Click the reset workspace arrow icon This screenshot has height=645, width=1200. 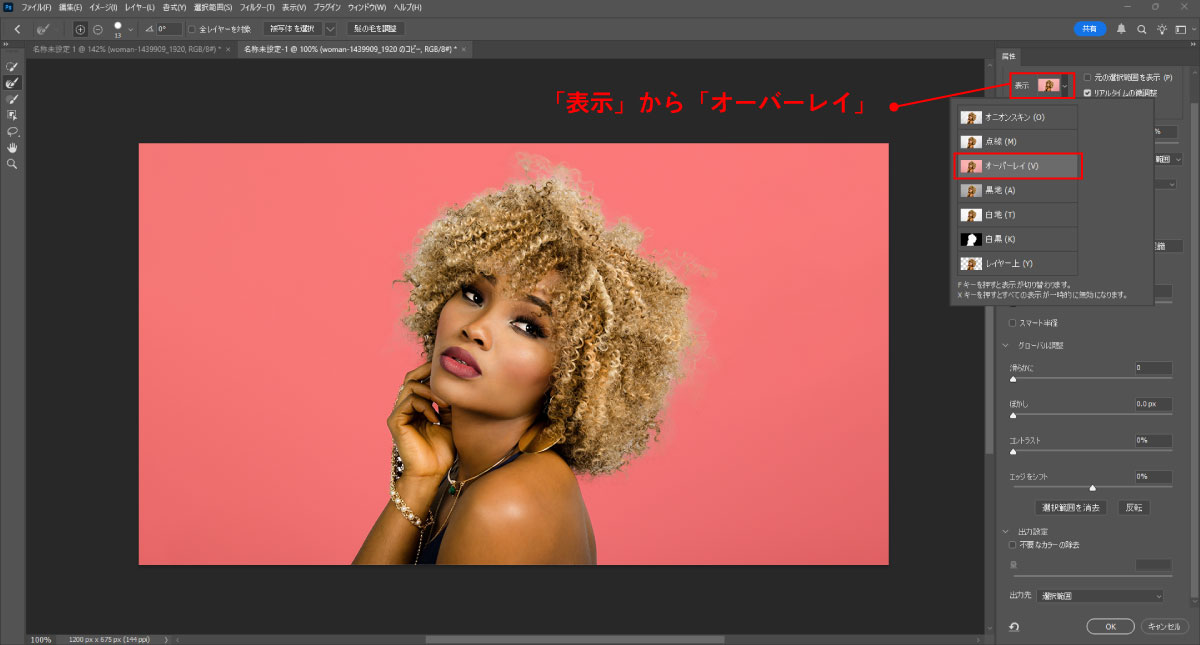point(1014,626)
